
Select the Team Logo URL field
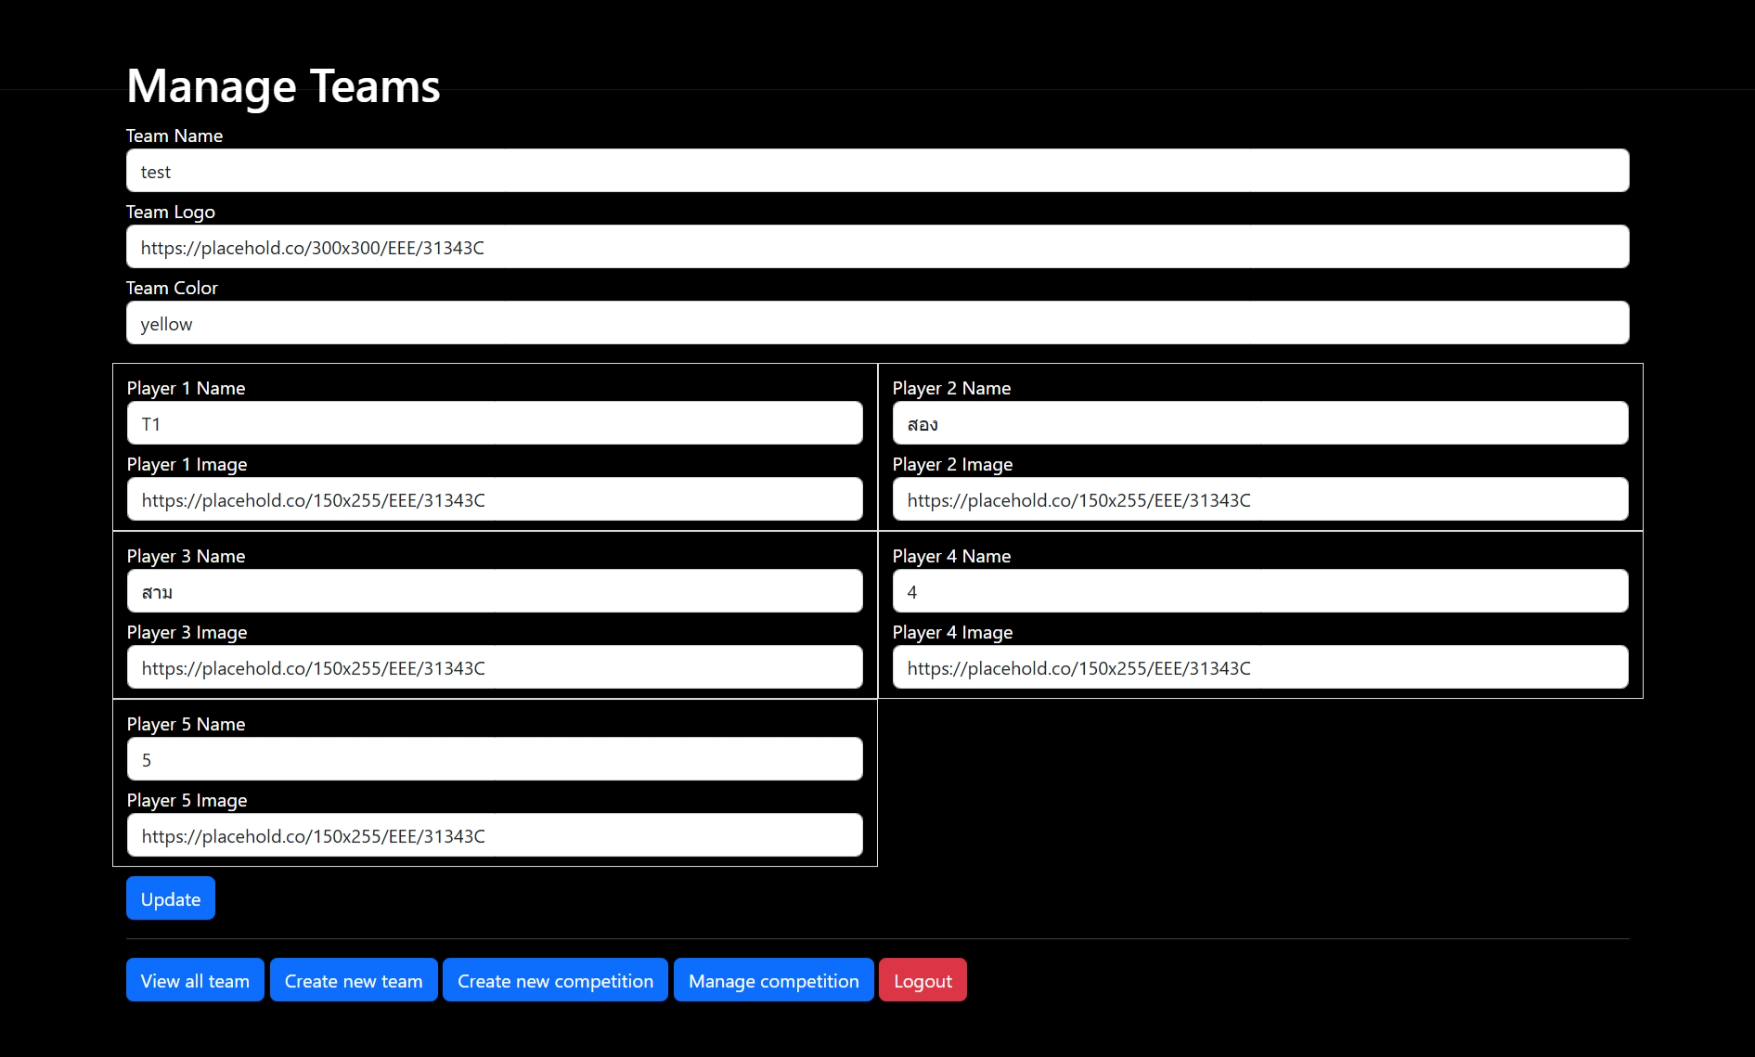point(877,246)
